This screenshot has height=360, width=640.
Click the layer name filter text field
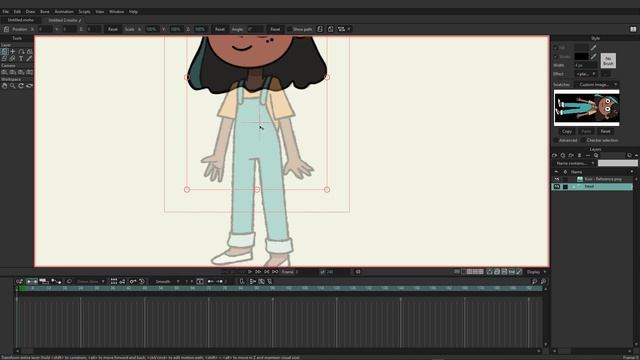618,163
